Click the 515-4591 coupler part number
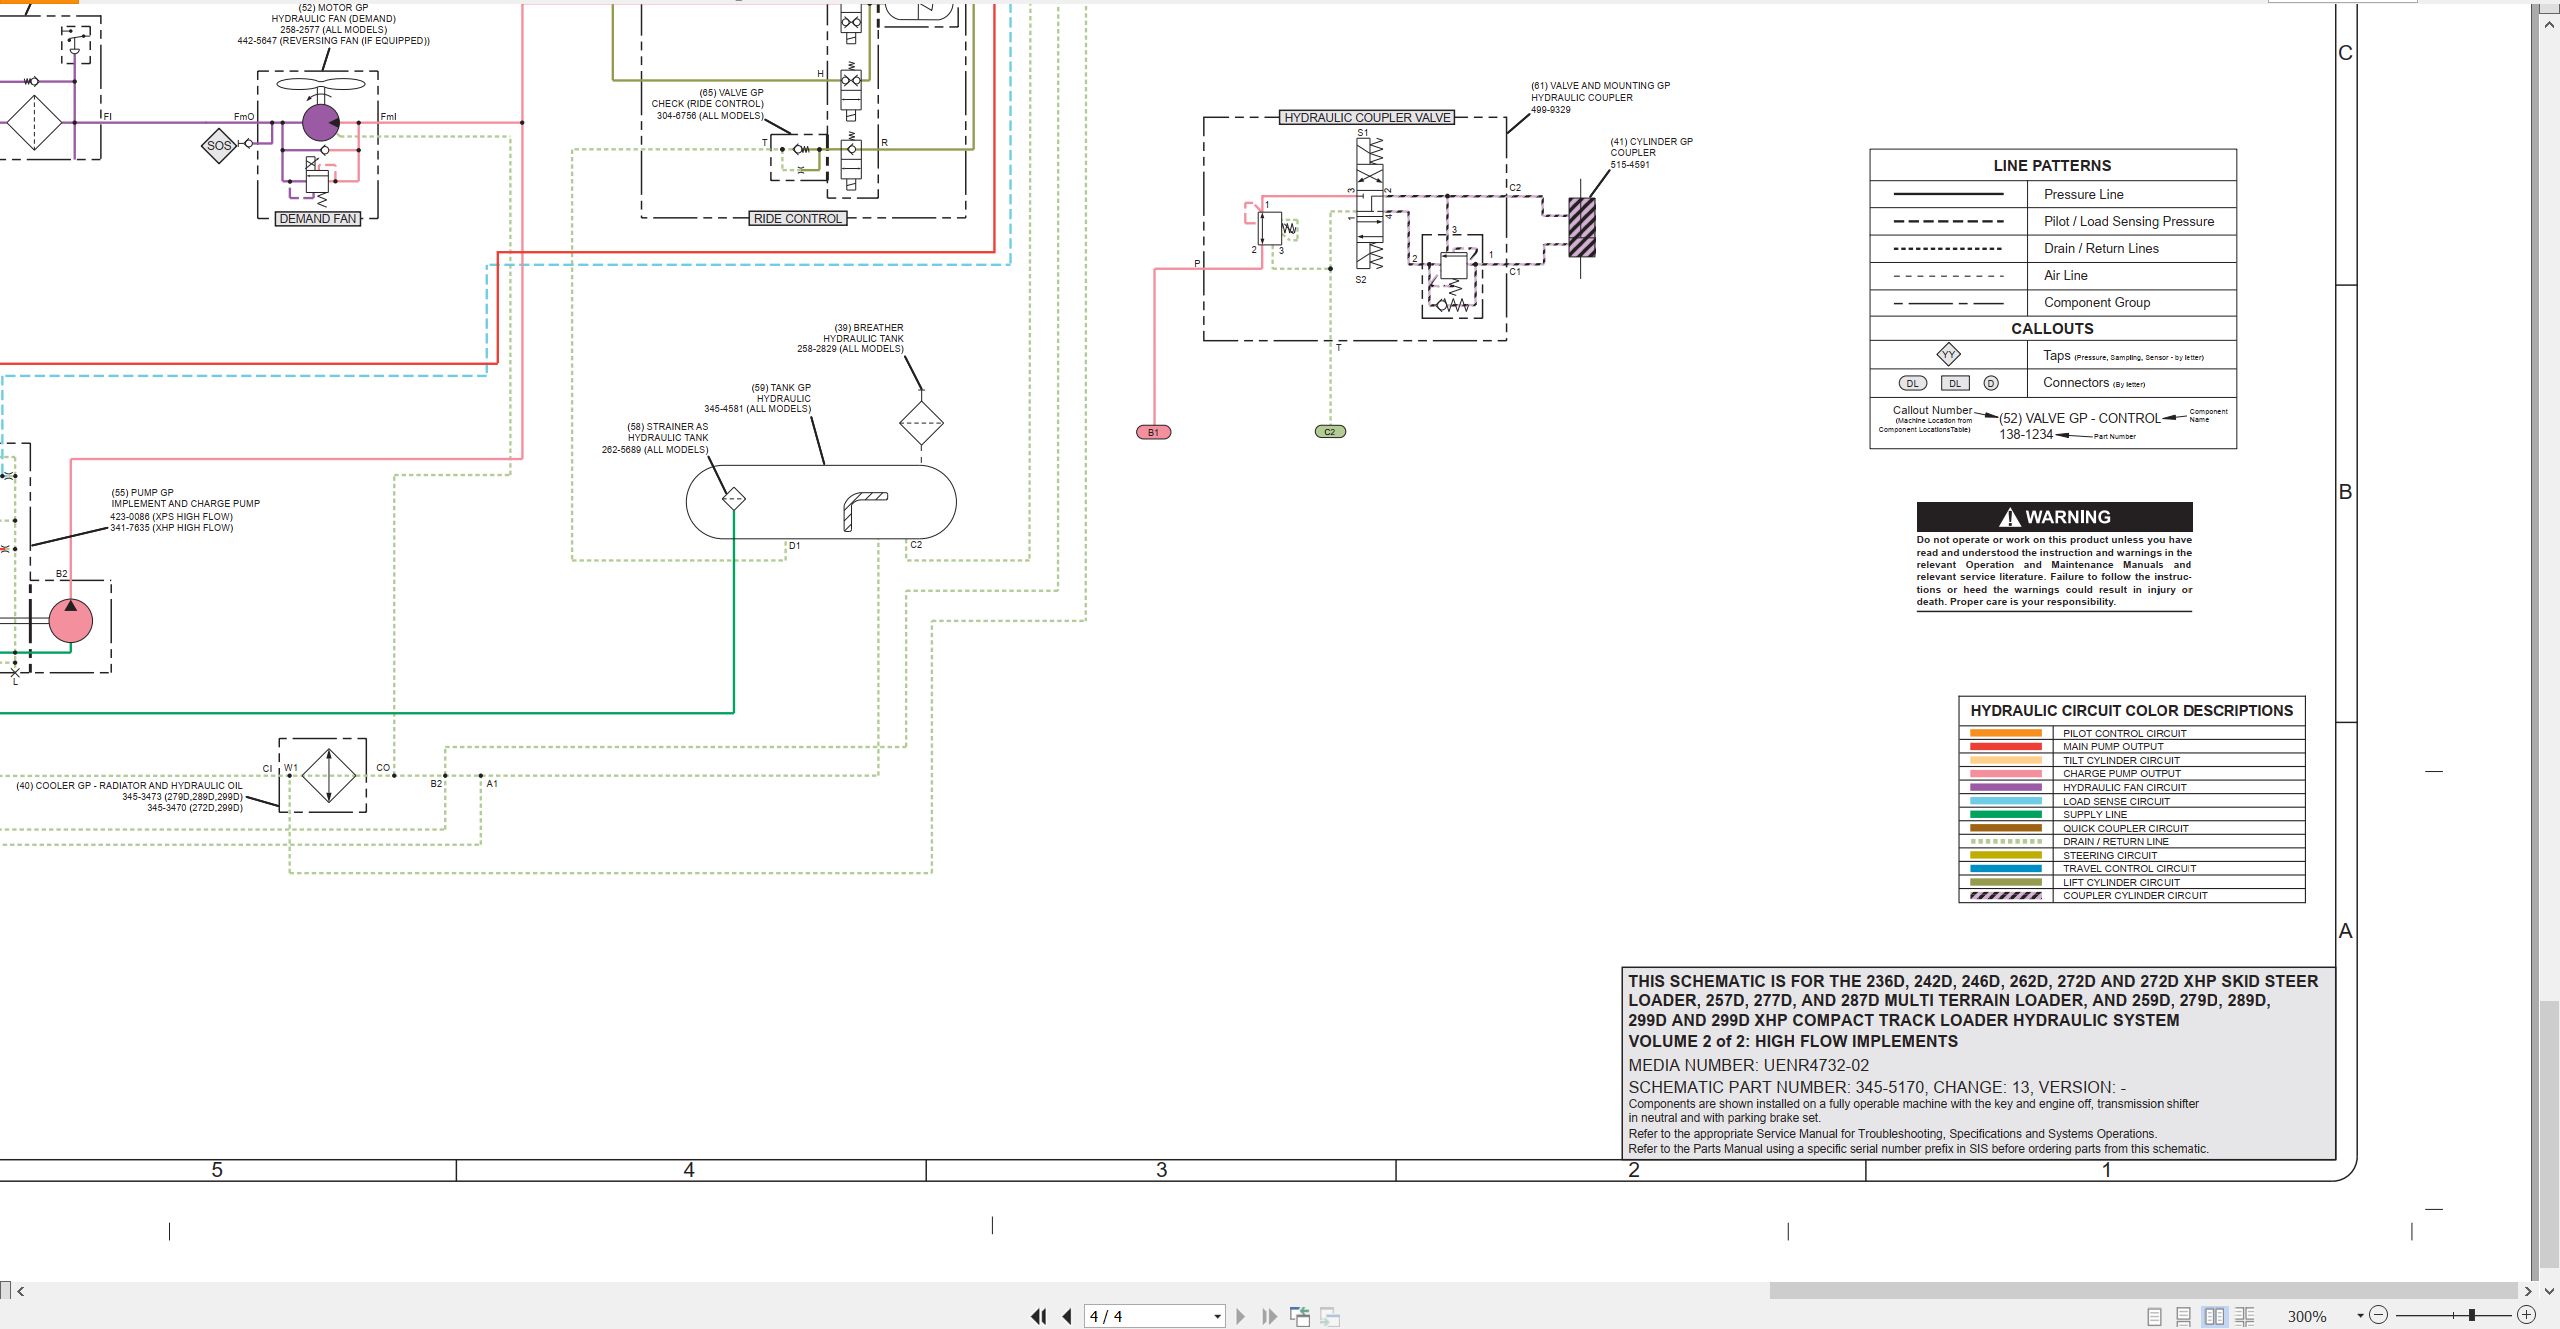This screenshot has width=2560, height=1329. (x=1630, y=165)
